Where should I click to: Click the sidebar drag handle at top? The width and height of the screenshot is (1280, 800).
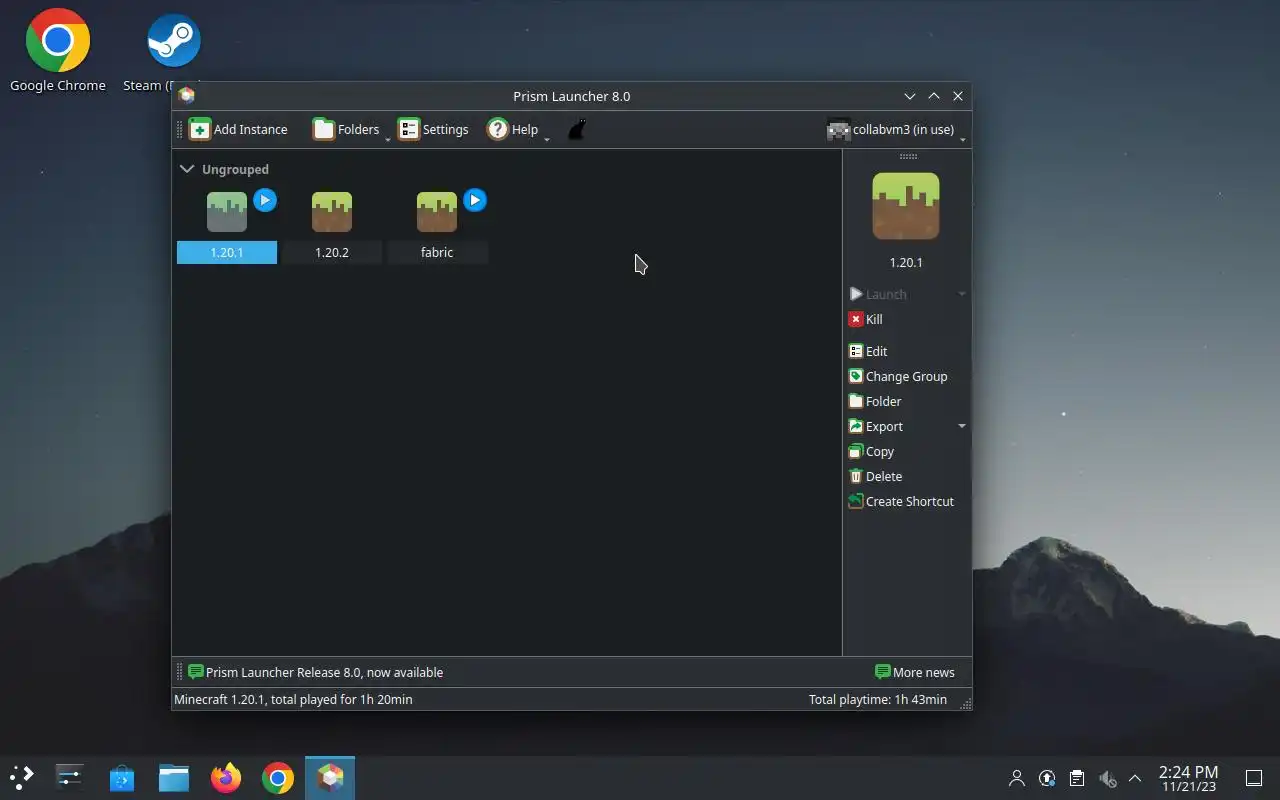[x=908, y=156]
